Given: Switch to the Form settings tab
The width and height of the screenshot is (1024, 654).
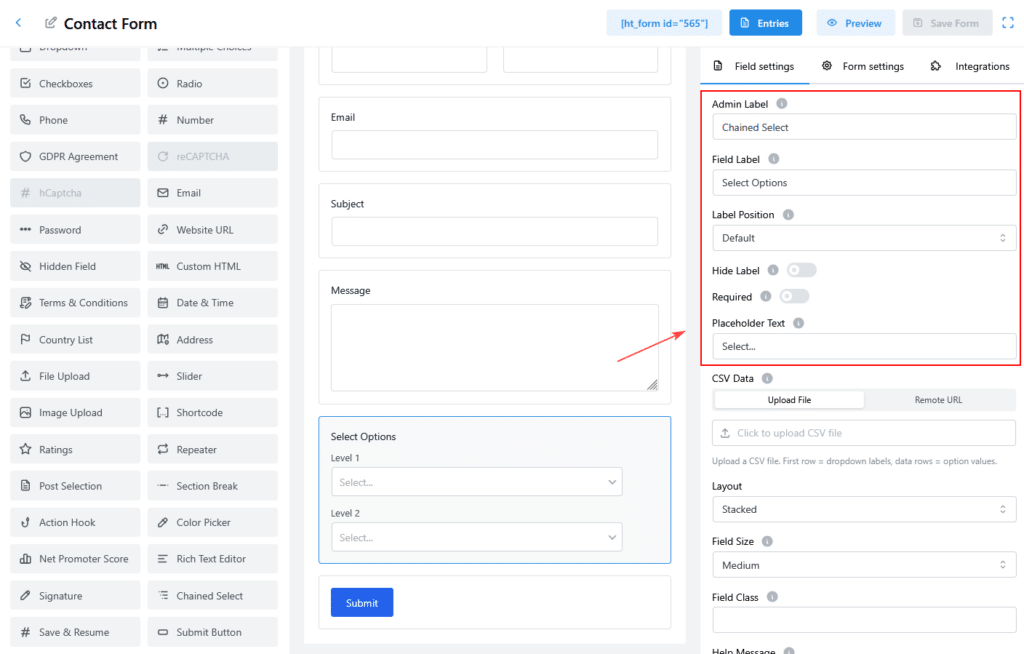Looking at the screenshot, I should [x=862, y=67].
